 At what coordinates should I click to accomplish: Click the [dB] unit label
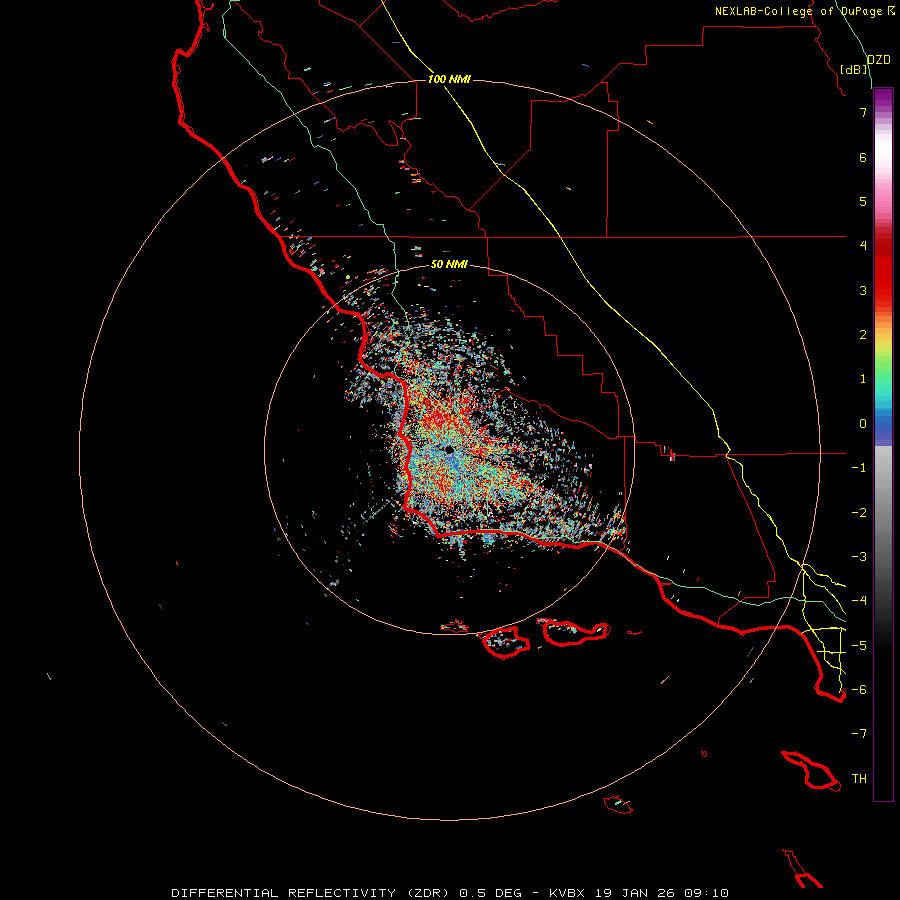tap(854, 69)
